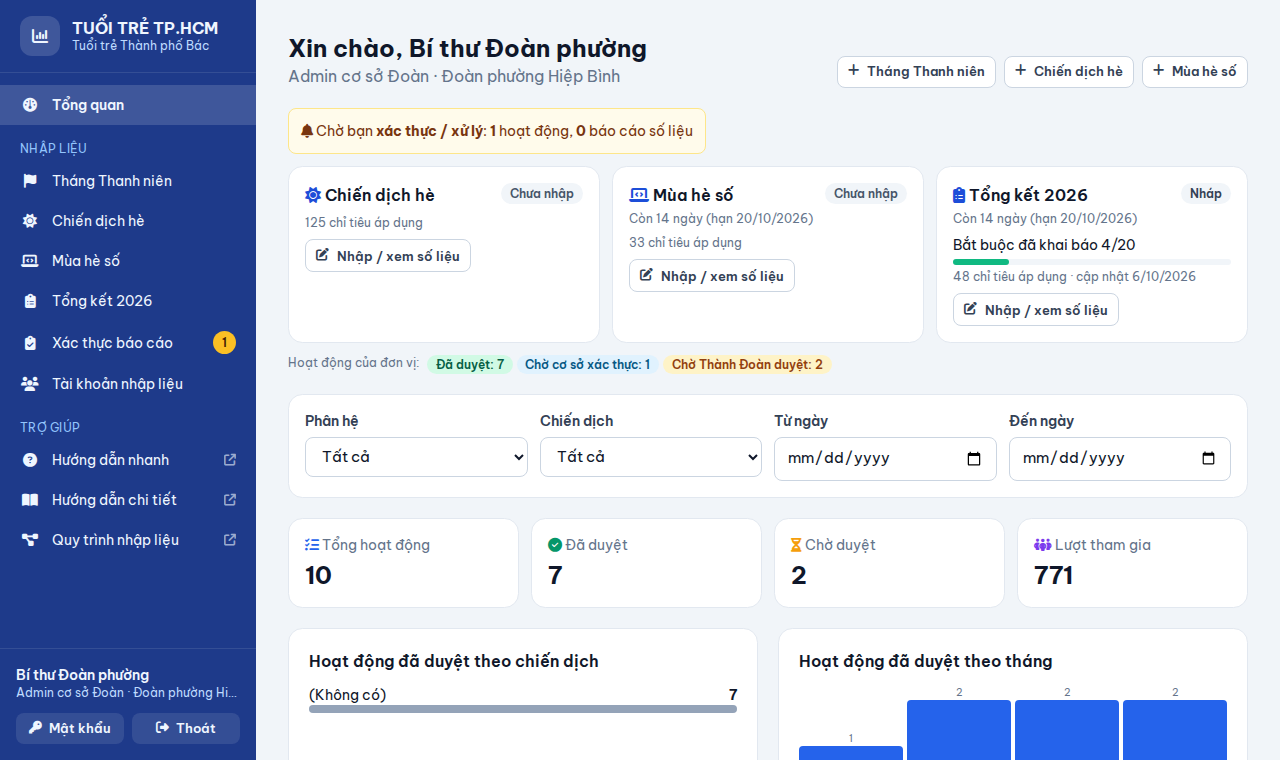Click the bell icon in the pending notice

[x=307, y=131]
